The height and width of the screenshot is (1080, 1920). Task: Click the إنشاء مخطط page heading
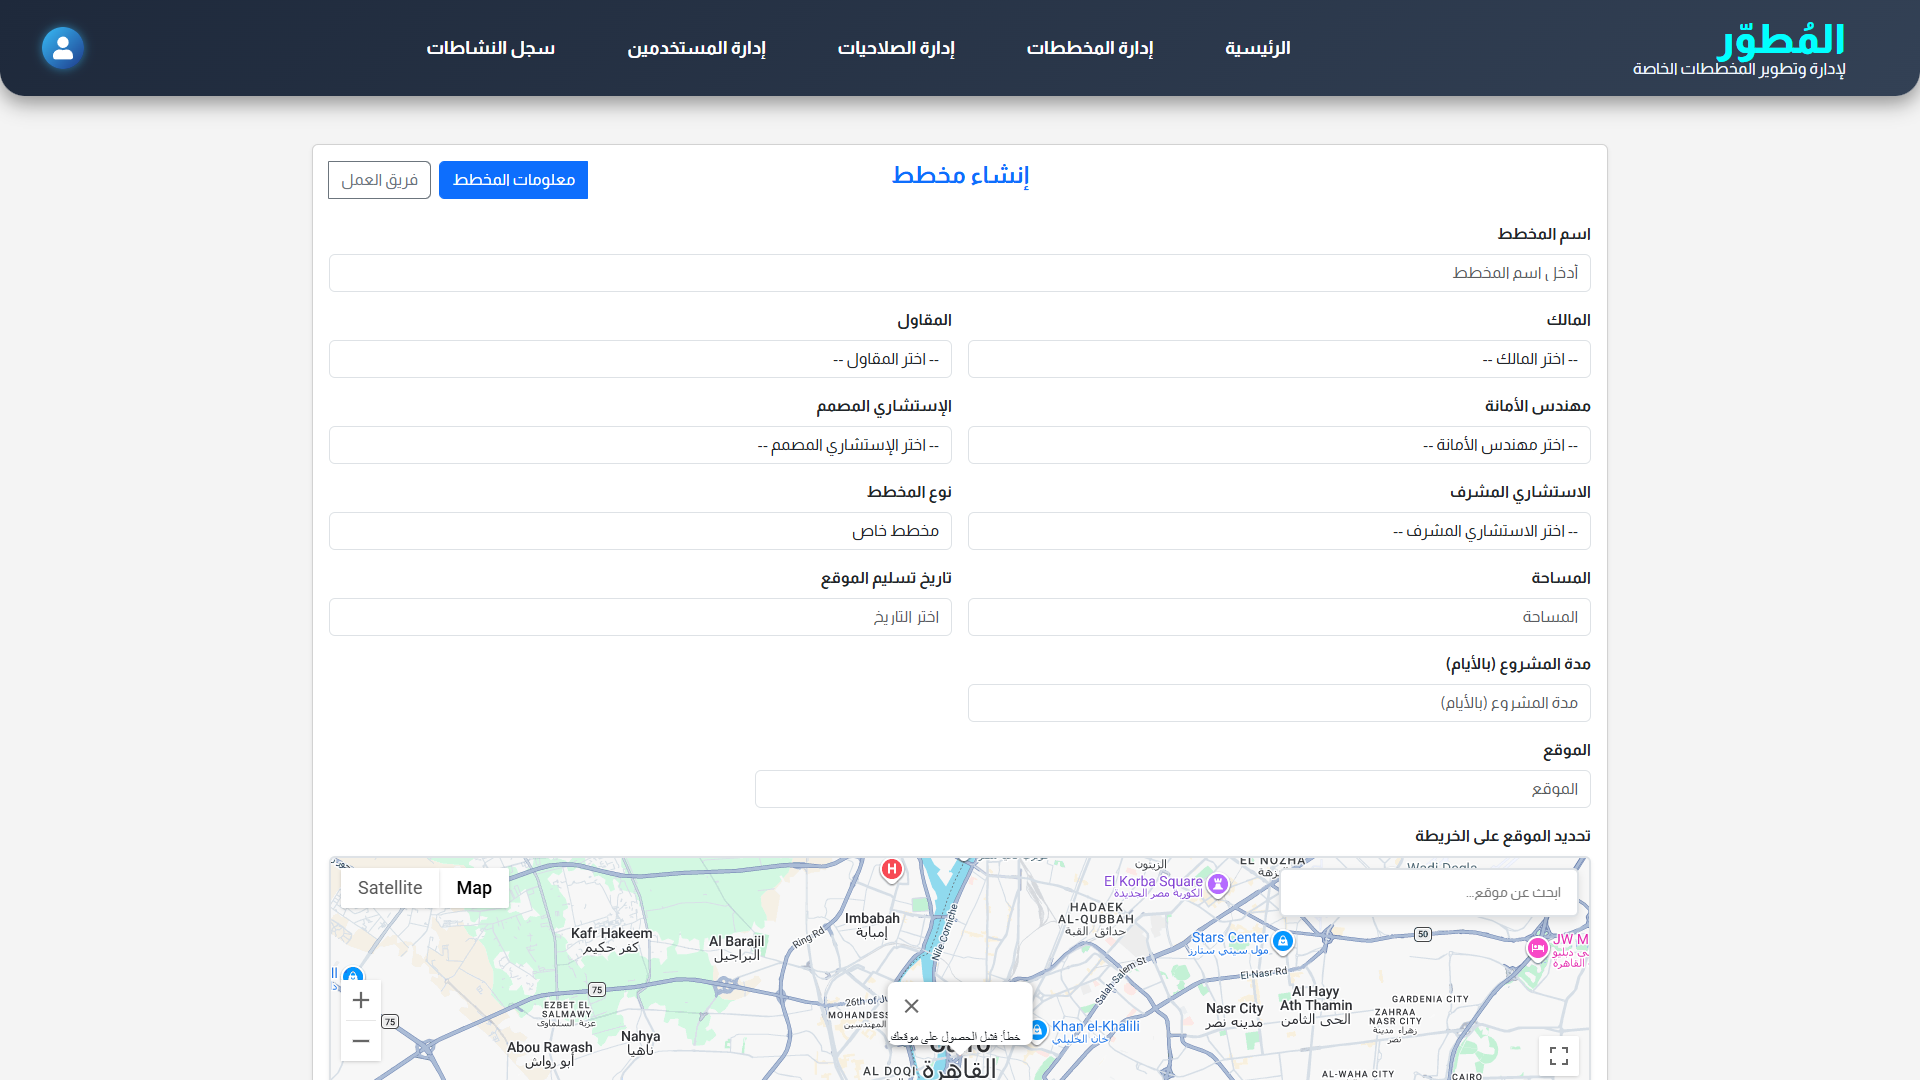point(960,176)
